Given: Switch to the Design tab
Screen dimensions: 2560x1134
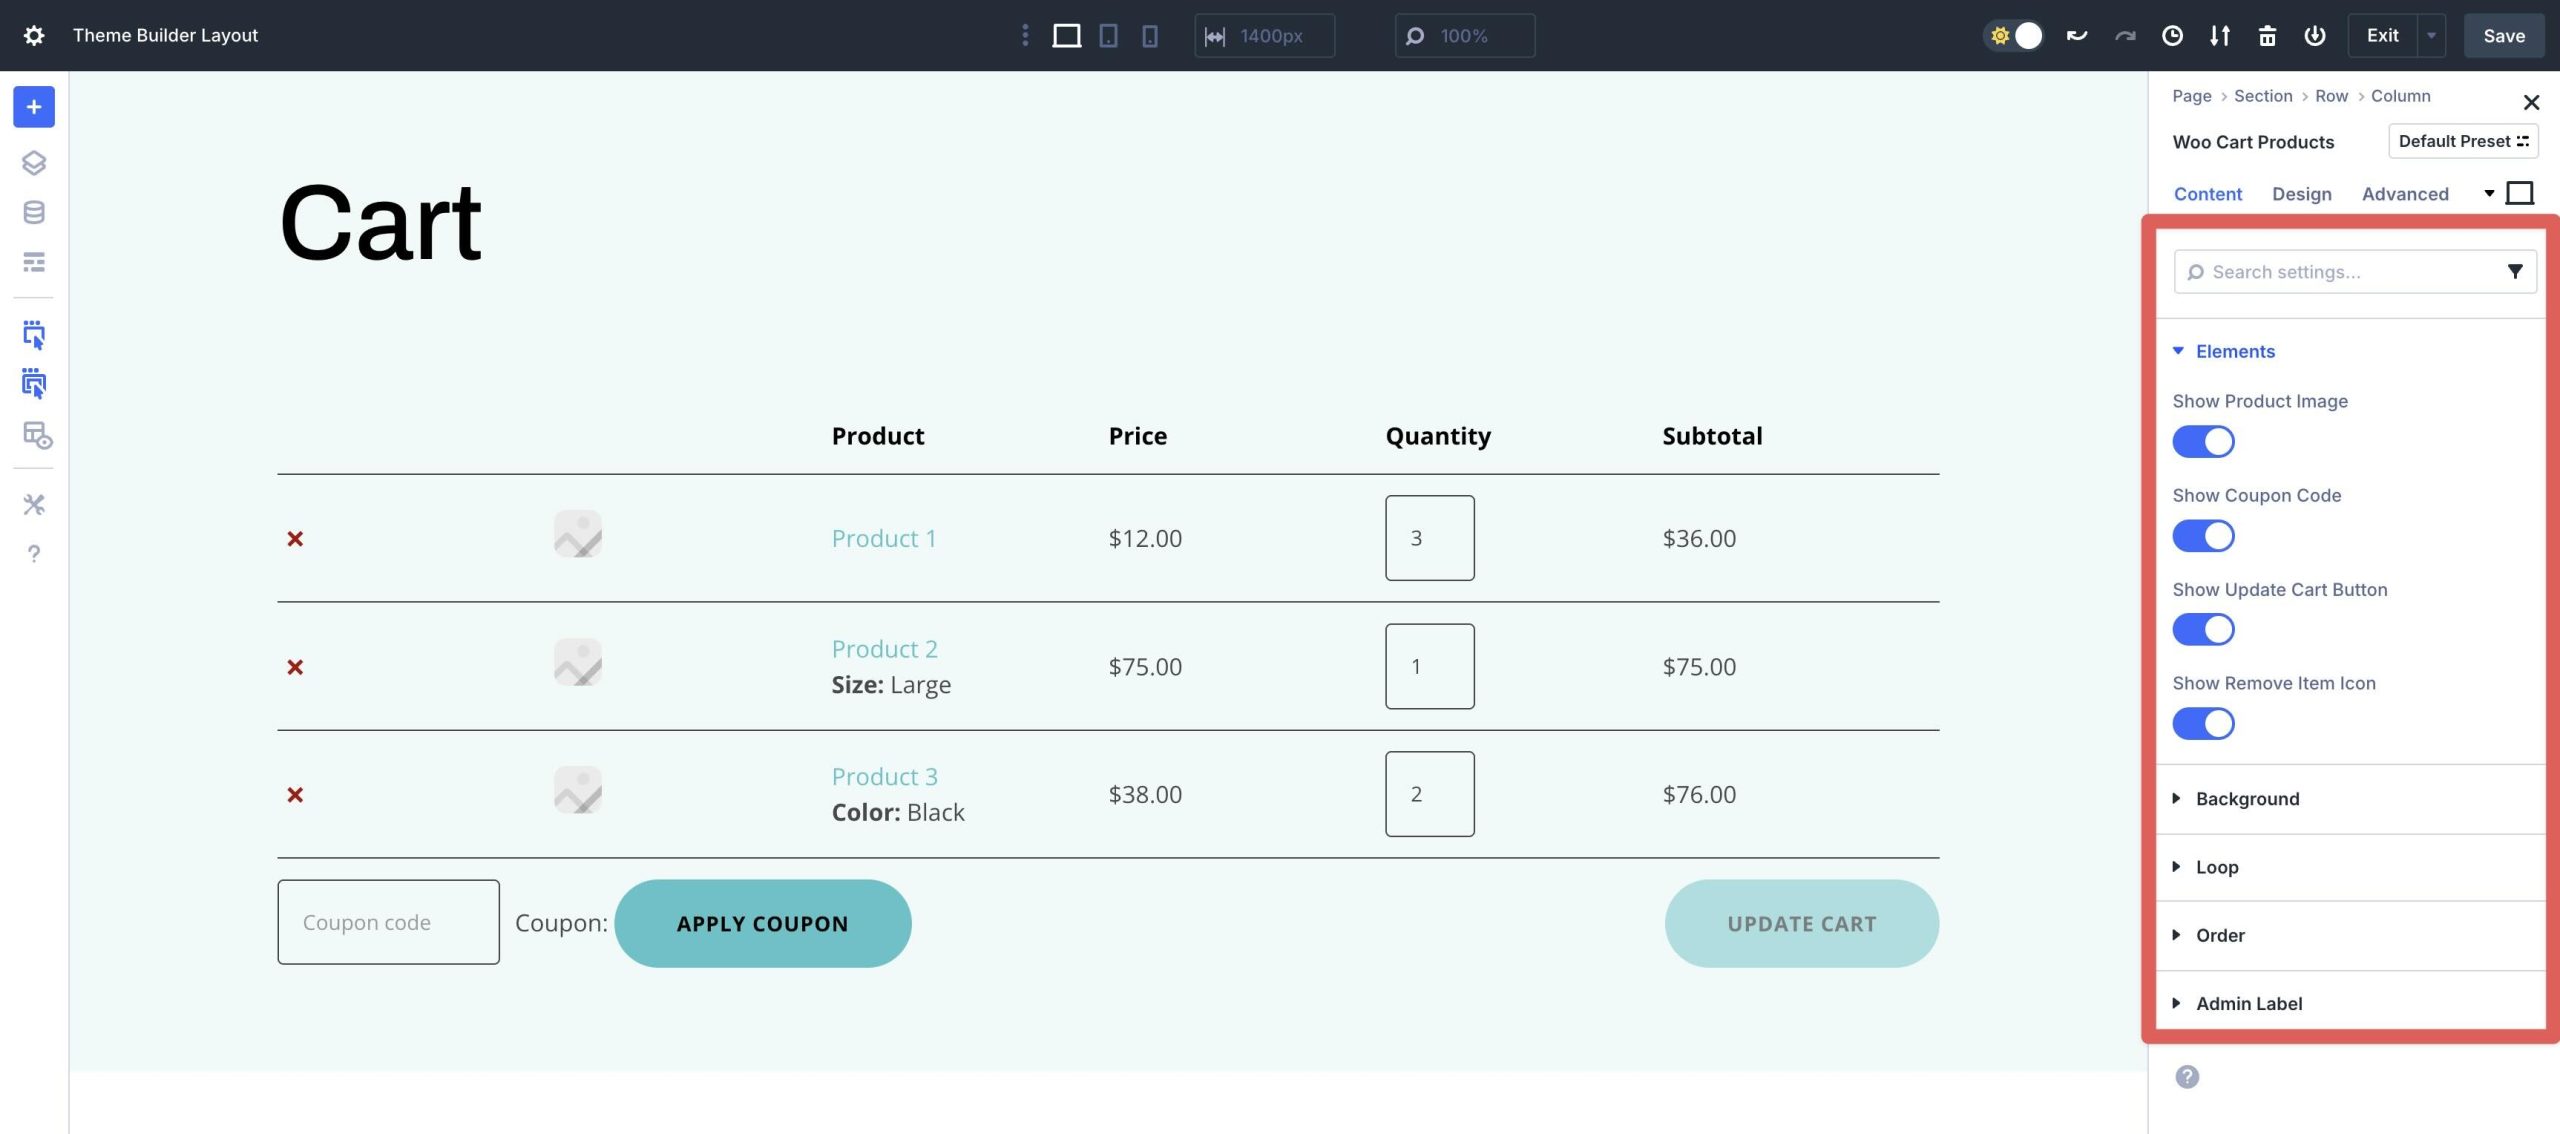Looking at the screenshot, I should [2302, 193].
